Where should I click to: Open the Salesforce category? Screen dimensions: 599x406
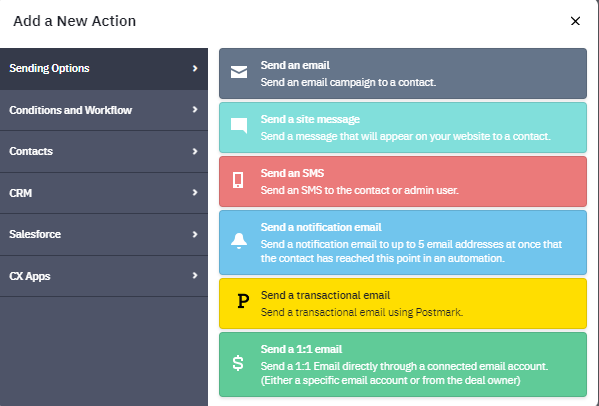pos(104,234)
